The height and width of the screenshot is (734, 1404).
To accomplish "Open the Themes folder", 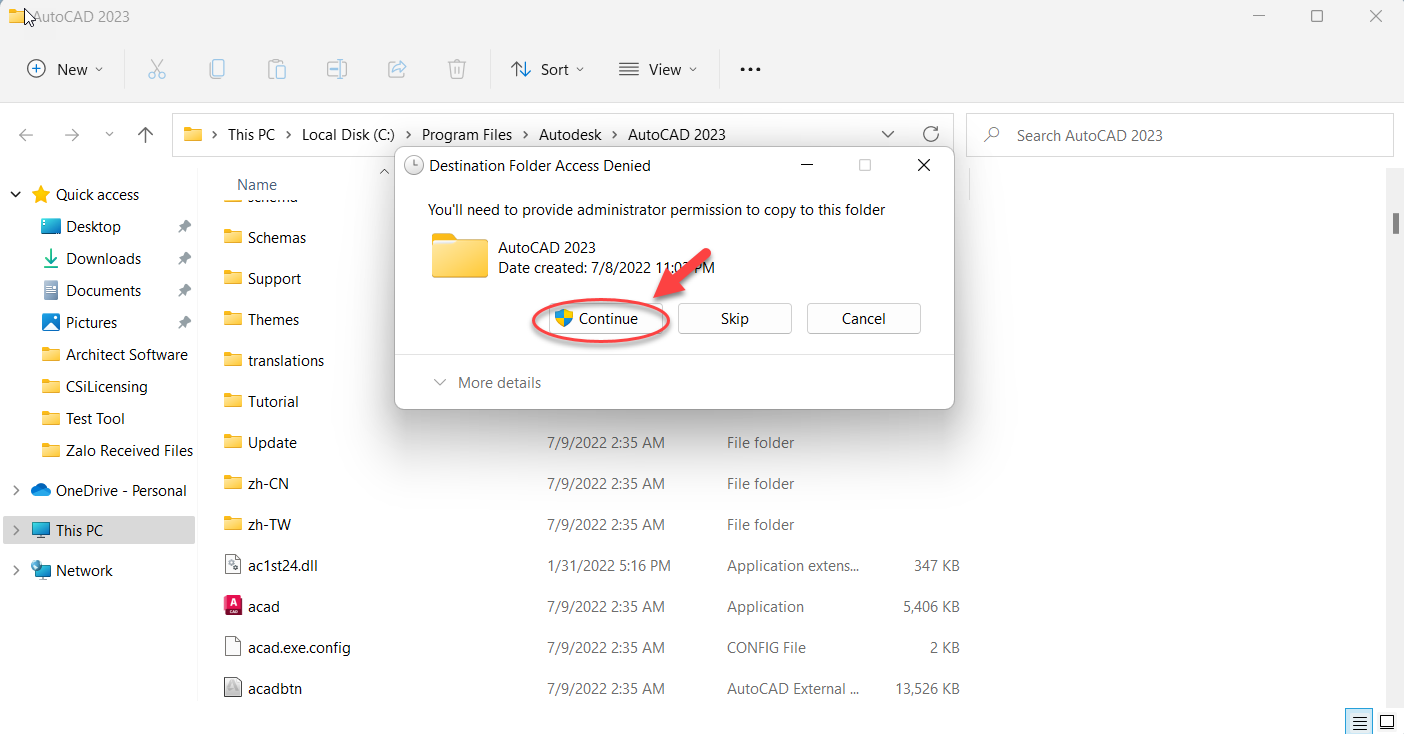I will [261, 320].
